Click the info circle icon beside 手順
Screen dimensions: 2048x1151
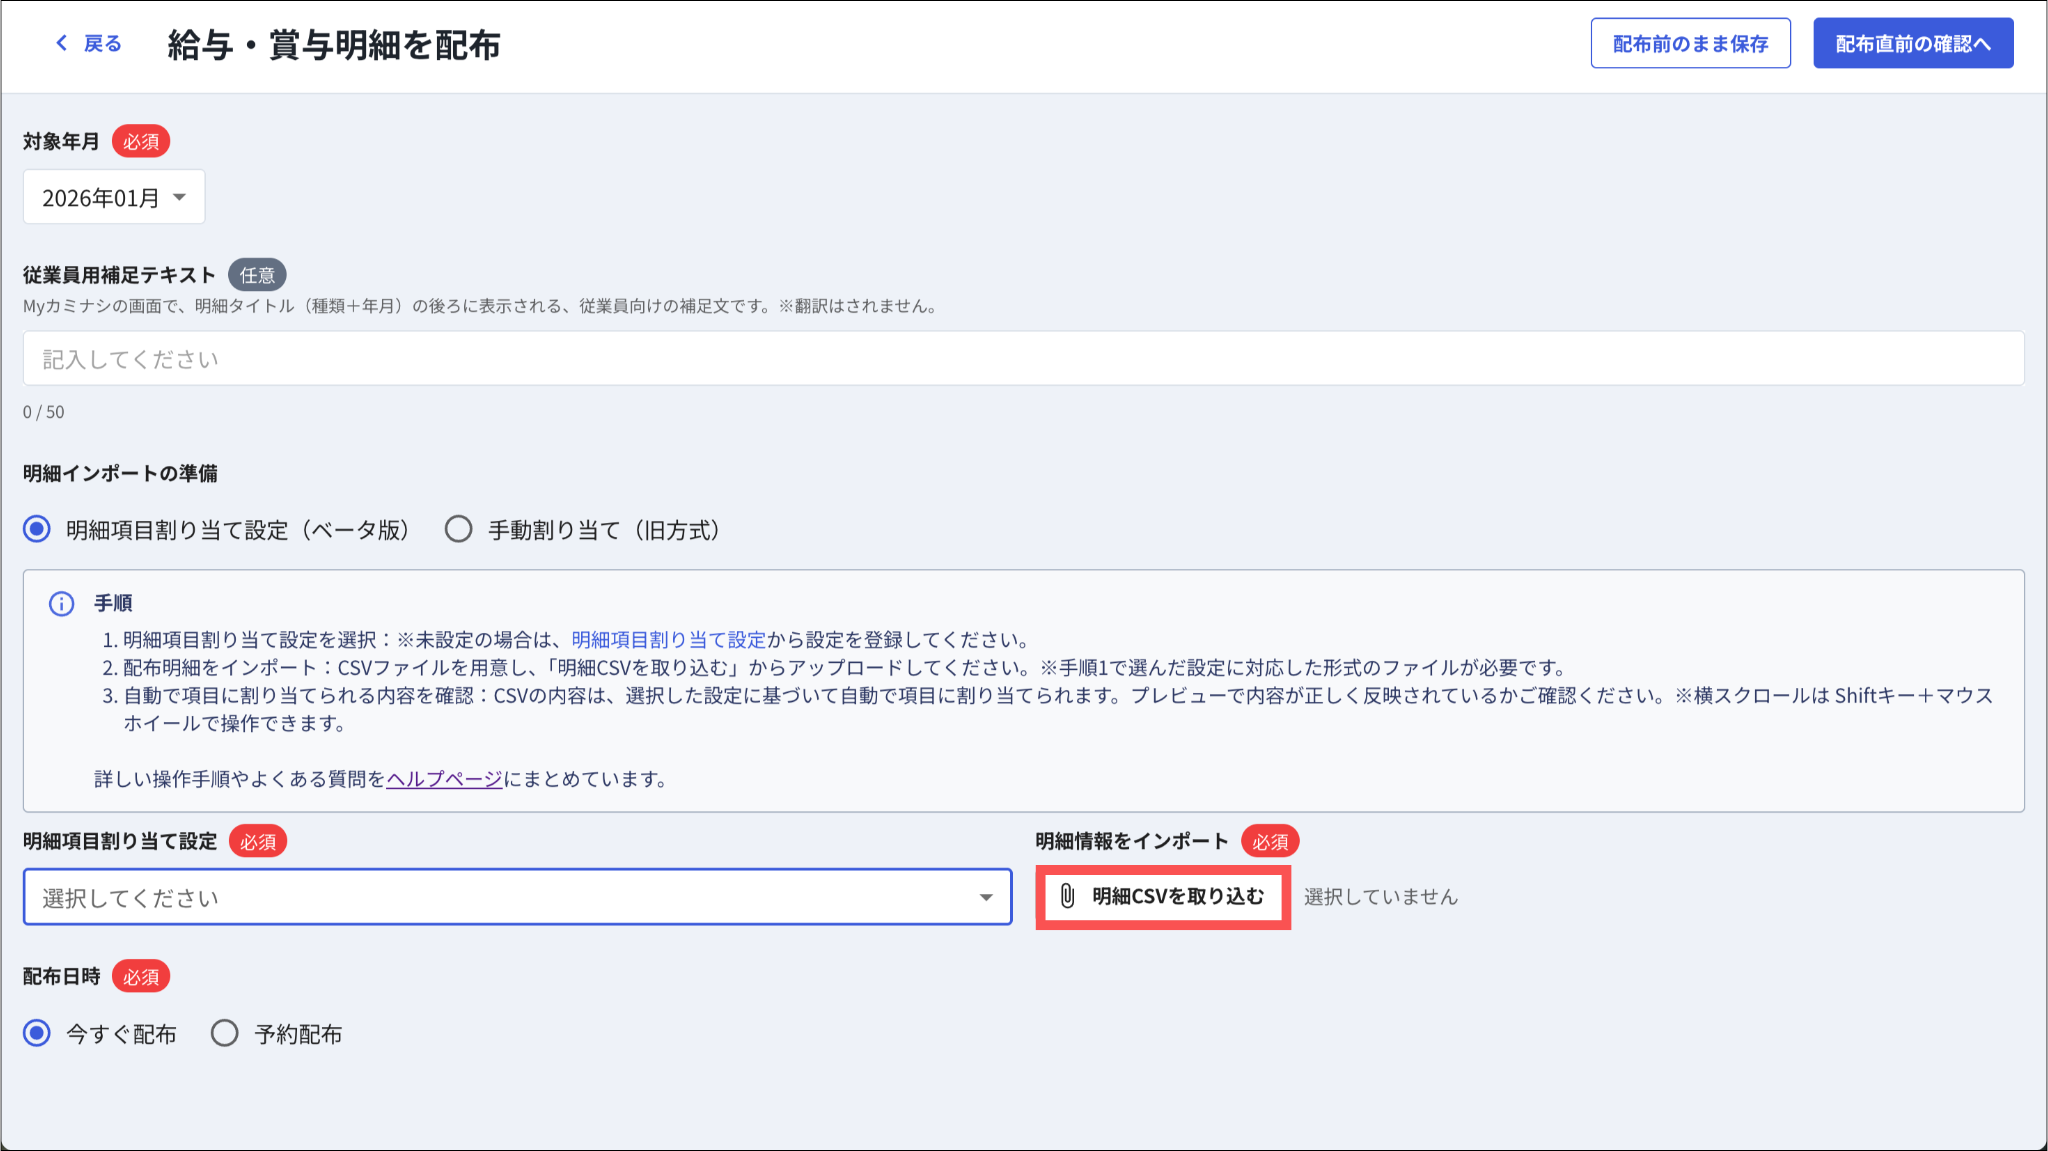pos(62,604)
